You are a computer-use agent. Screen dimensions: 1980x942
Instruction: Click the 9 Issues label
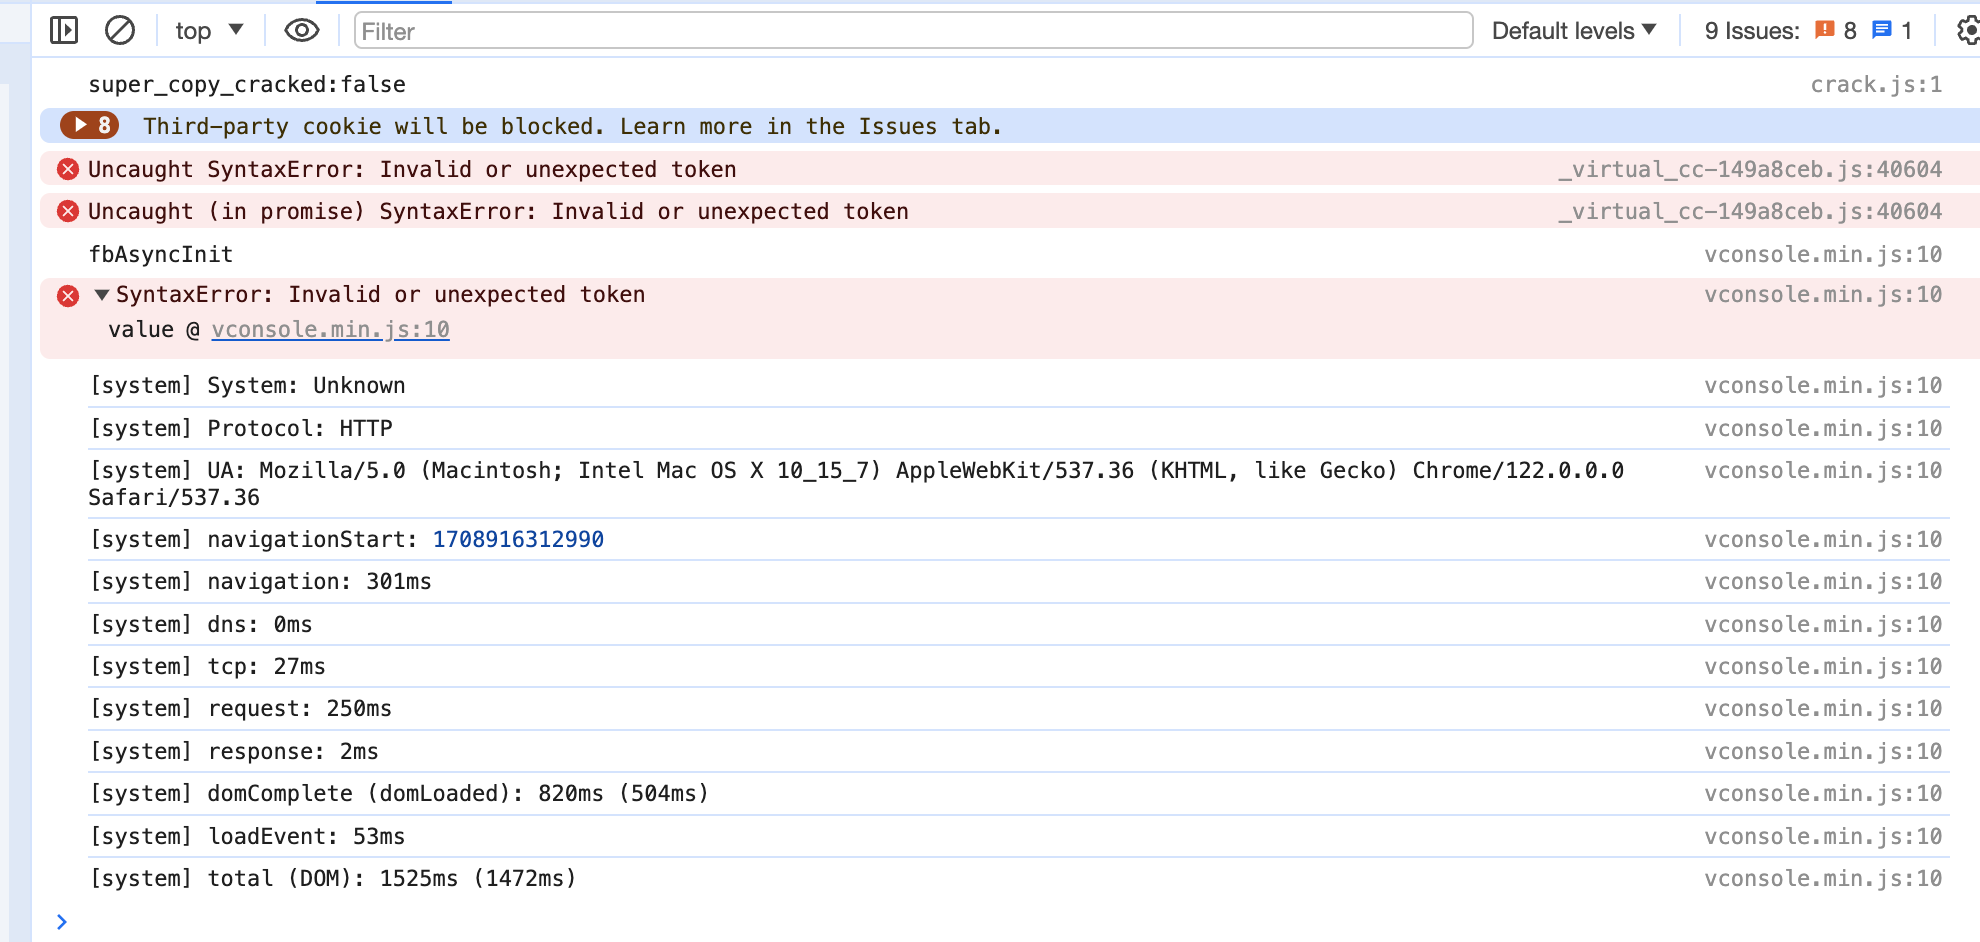(1751, 31)
